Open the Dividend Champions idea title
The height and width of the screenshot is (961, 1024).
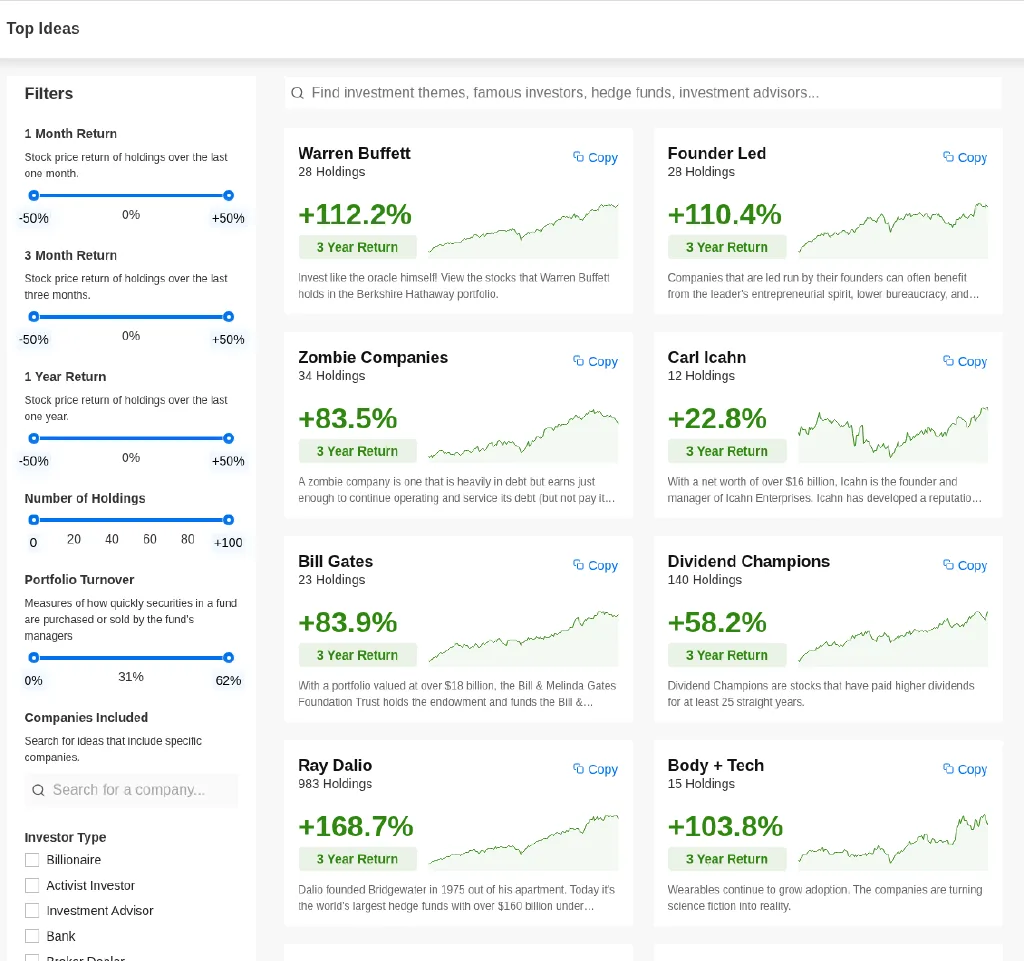click(x=748, y=561)
